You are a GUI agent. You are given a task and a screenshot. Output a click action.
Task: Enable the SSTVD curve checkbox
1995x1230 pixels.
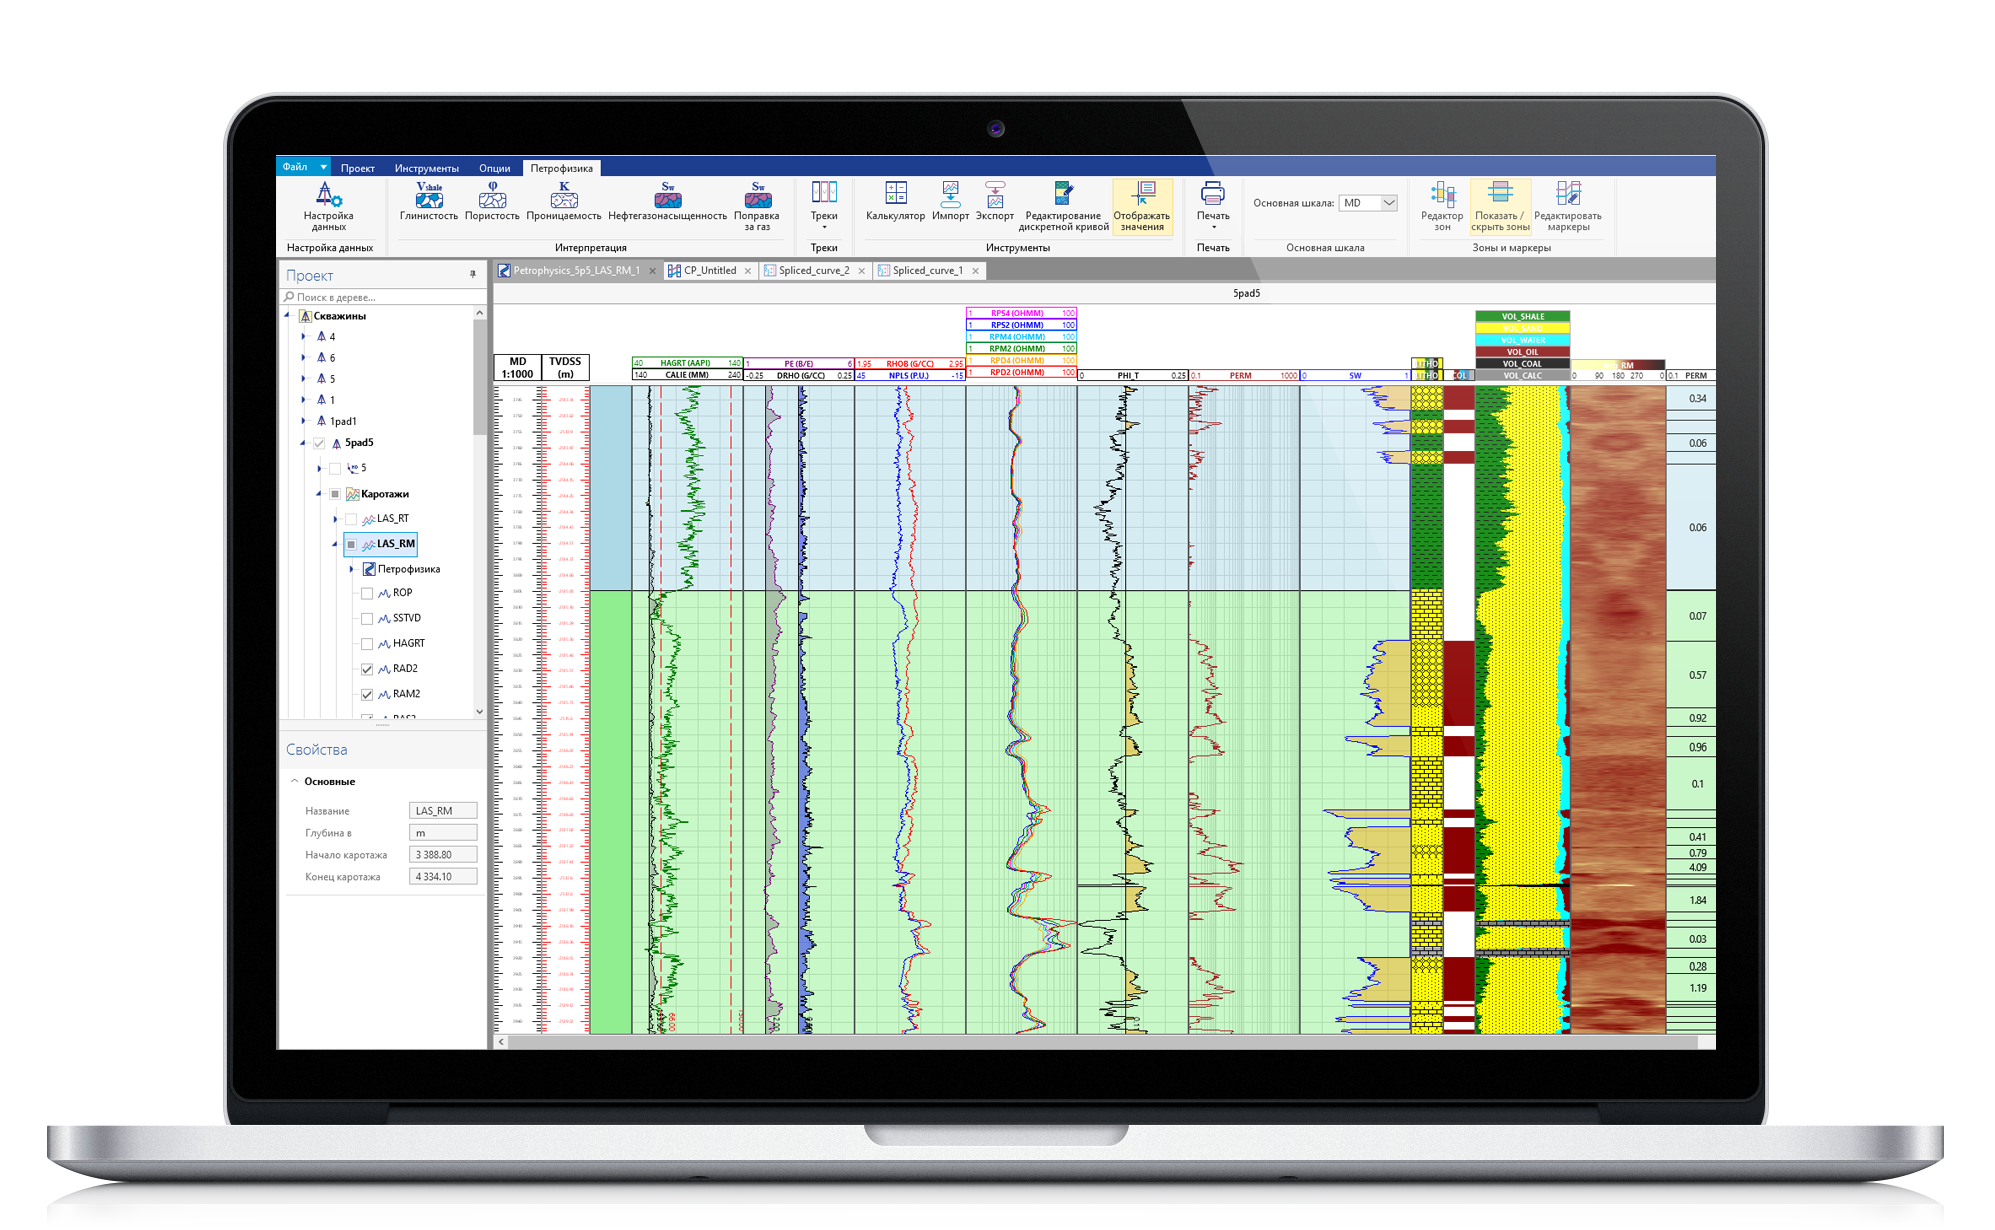pyautogui.click(x=367, y=618)
